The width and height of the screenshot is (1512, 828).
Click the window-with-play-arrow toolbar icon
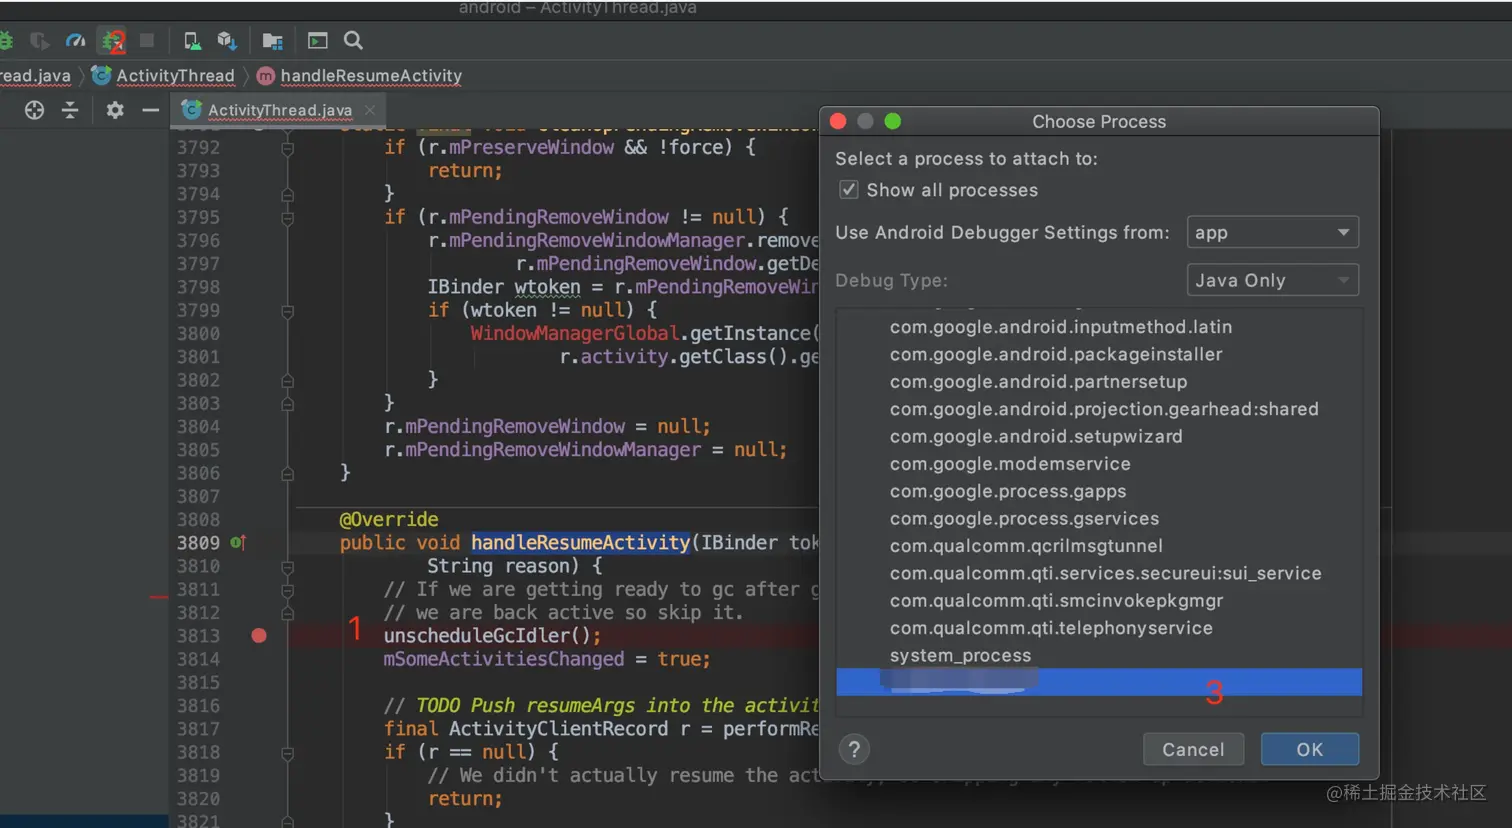[x=318, y=41]
